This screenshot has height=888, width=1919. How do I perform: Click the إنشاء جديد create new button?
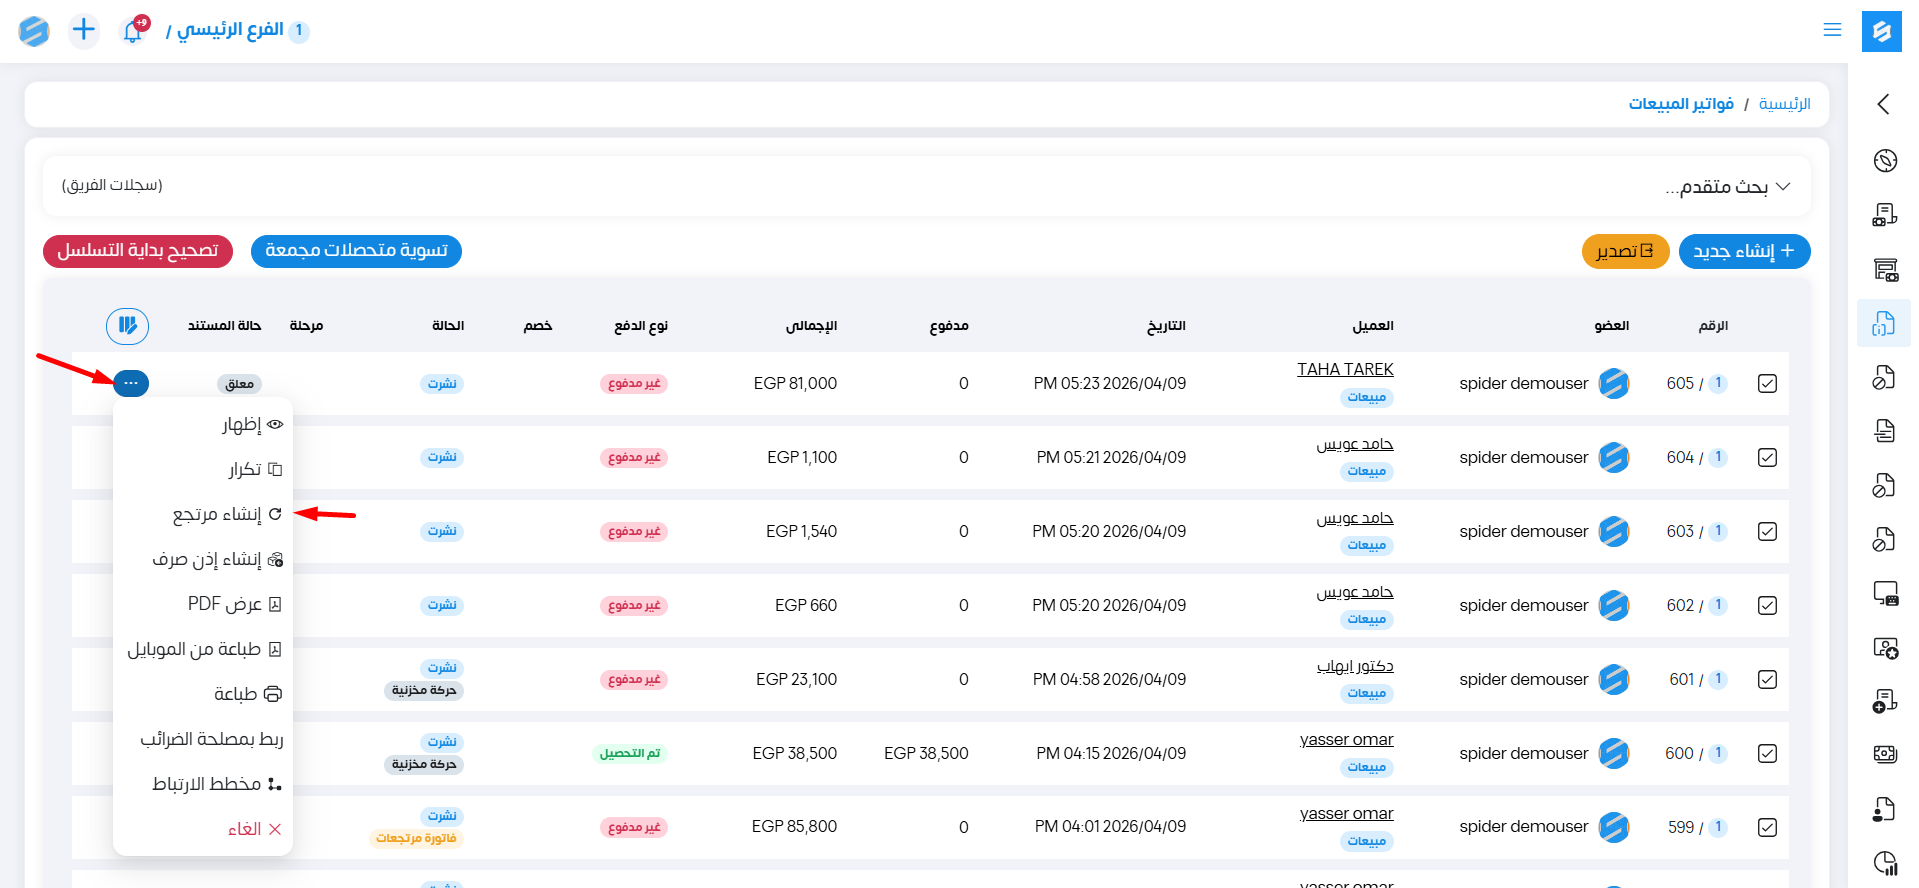(x=1744, y=251)
